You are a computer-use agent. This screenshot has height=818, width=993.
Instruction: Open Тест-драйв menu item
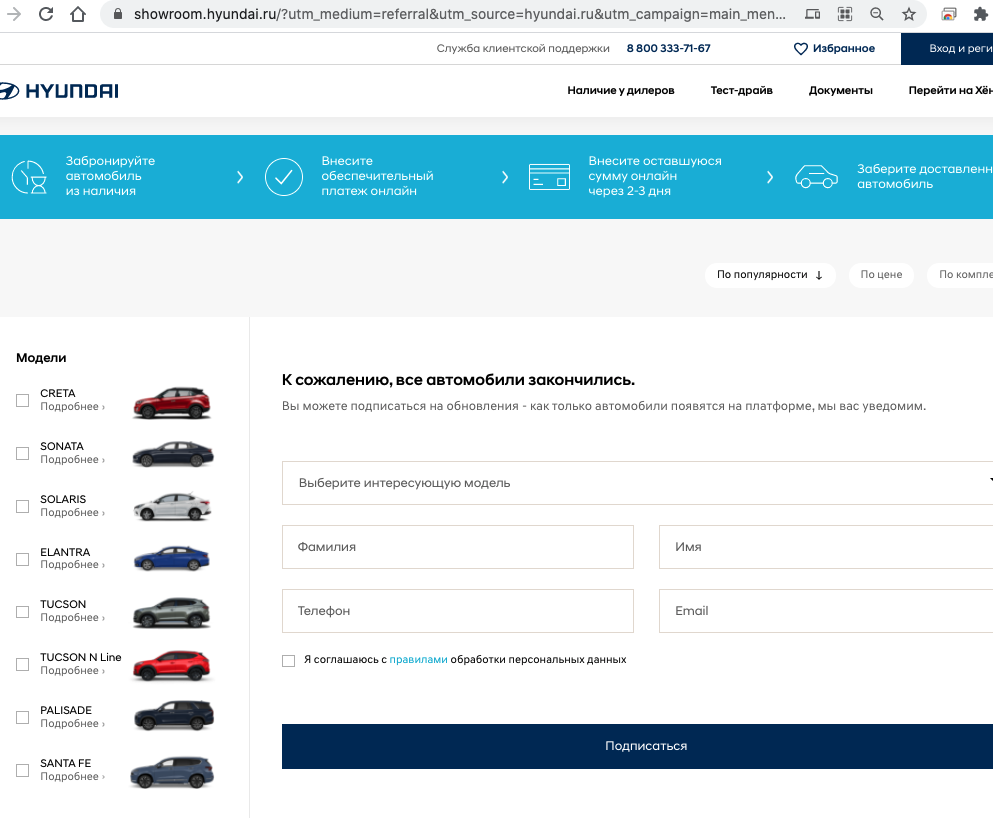pyautogui.click(x=741, y=91)
